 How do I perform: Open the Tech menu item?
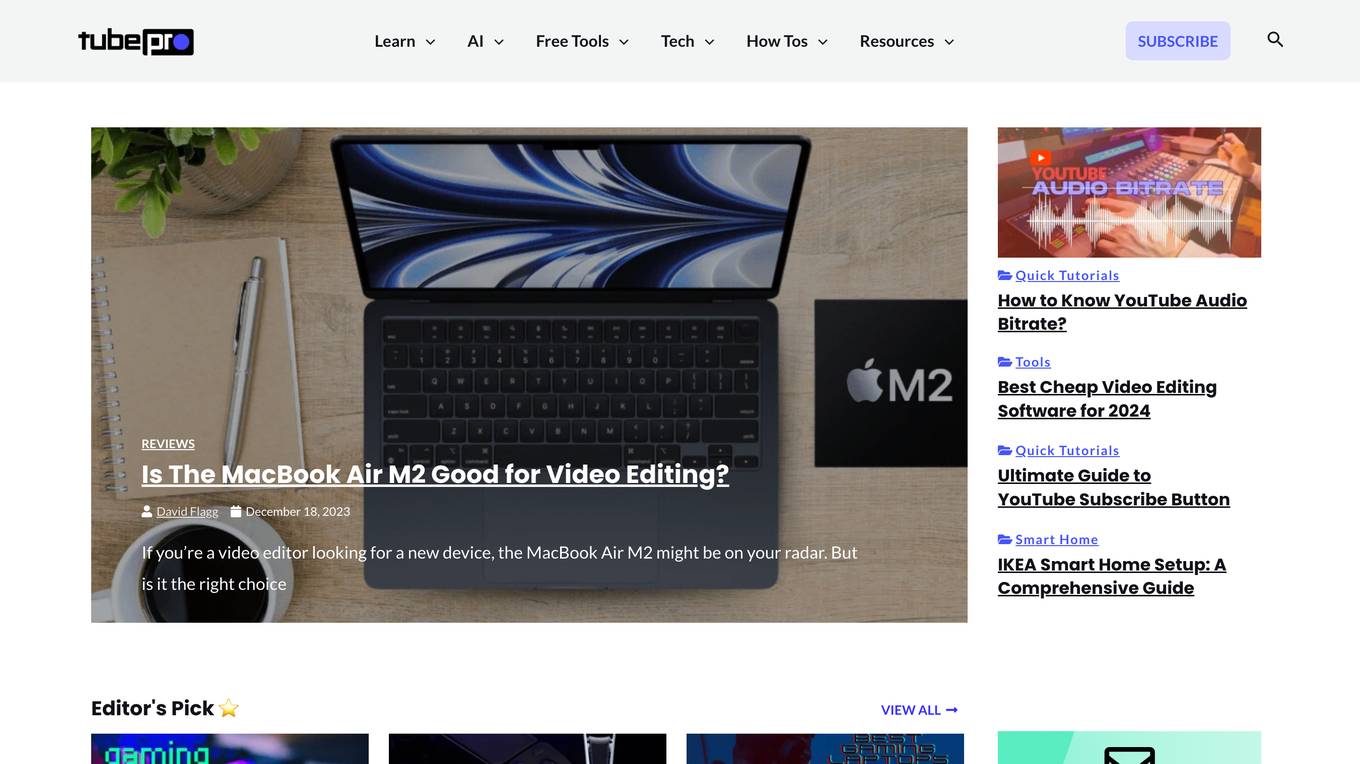click(x=678, y=41)
